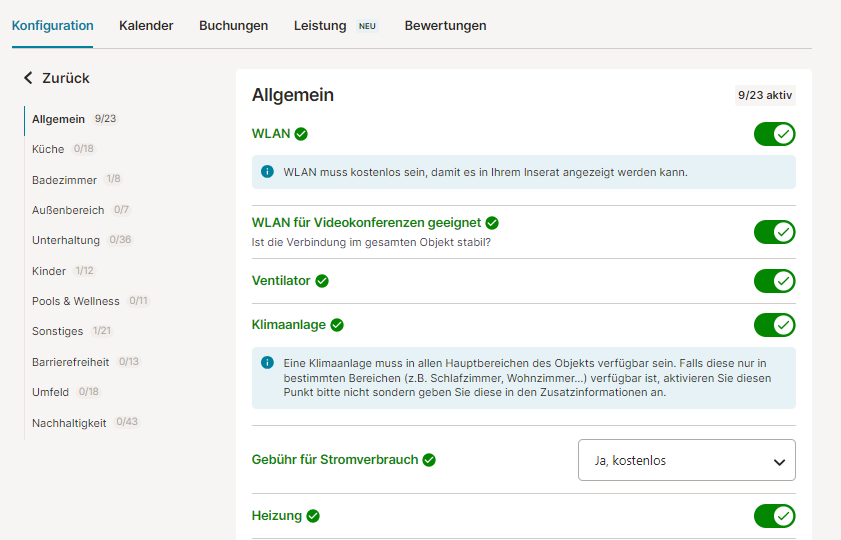Switch off the Klimaanlage toggle
Viewport: 841px width, 540px height.
(x=774, y=325)
